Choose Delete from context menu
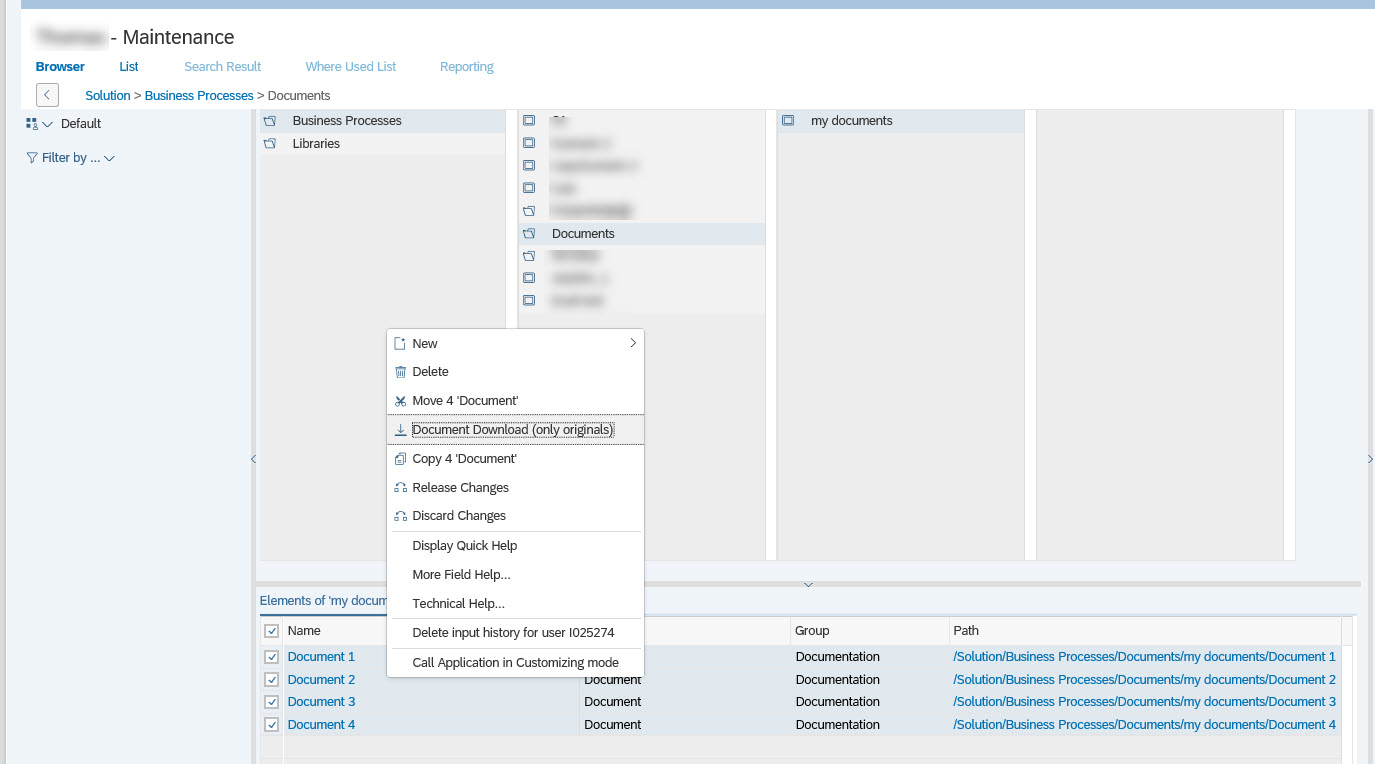Screen dimensions: 1375x764 [x=515, y=371]
